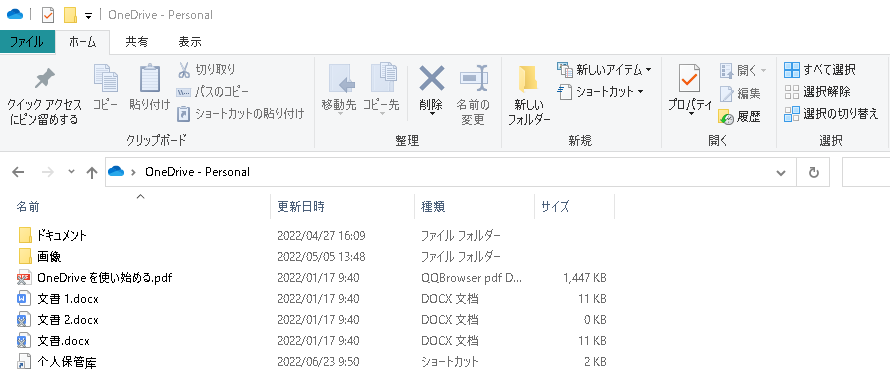The width and height of the screenshot is (890, 372).
Task: Sort by Date modified (更新日時) header
Action: pos(301,207)
